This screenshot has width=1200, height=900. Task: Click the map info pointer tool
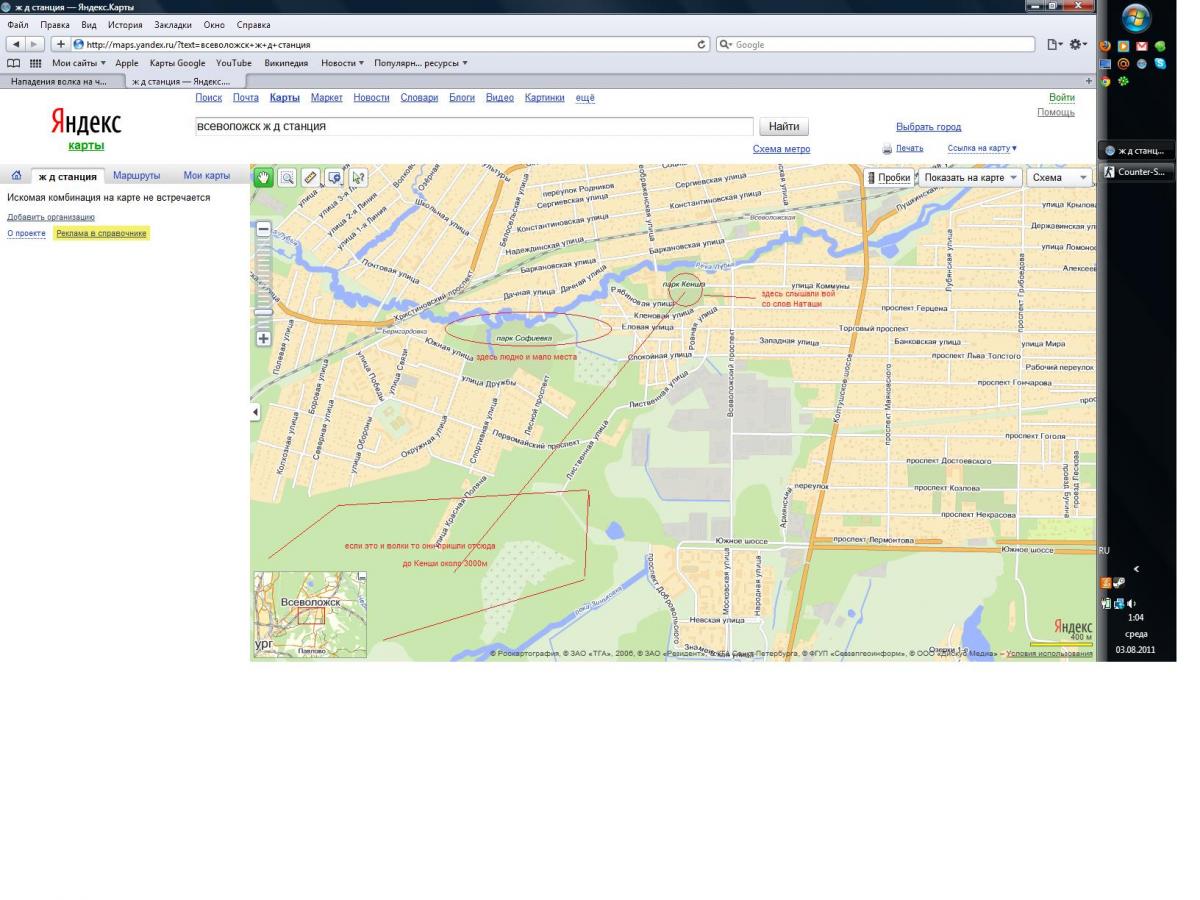[x=357, y=177]
